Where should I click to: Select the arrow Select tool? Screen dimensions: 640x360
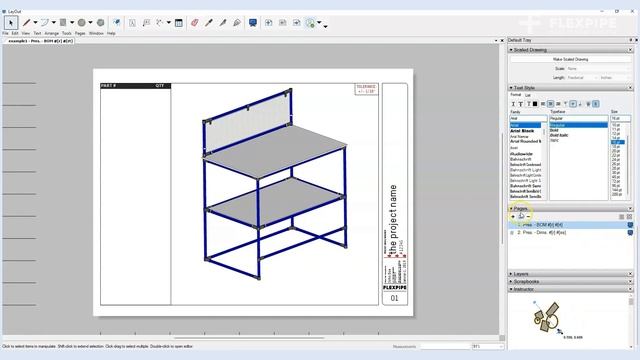click(x=11, y=23)
